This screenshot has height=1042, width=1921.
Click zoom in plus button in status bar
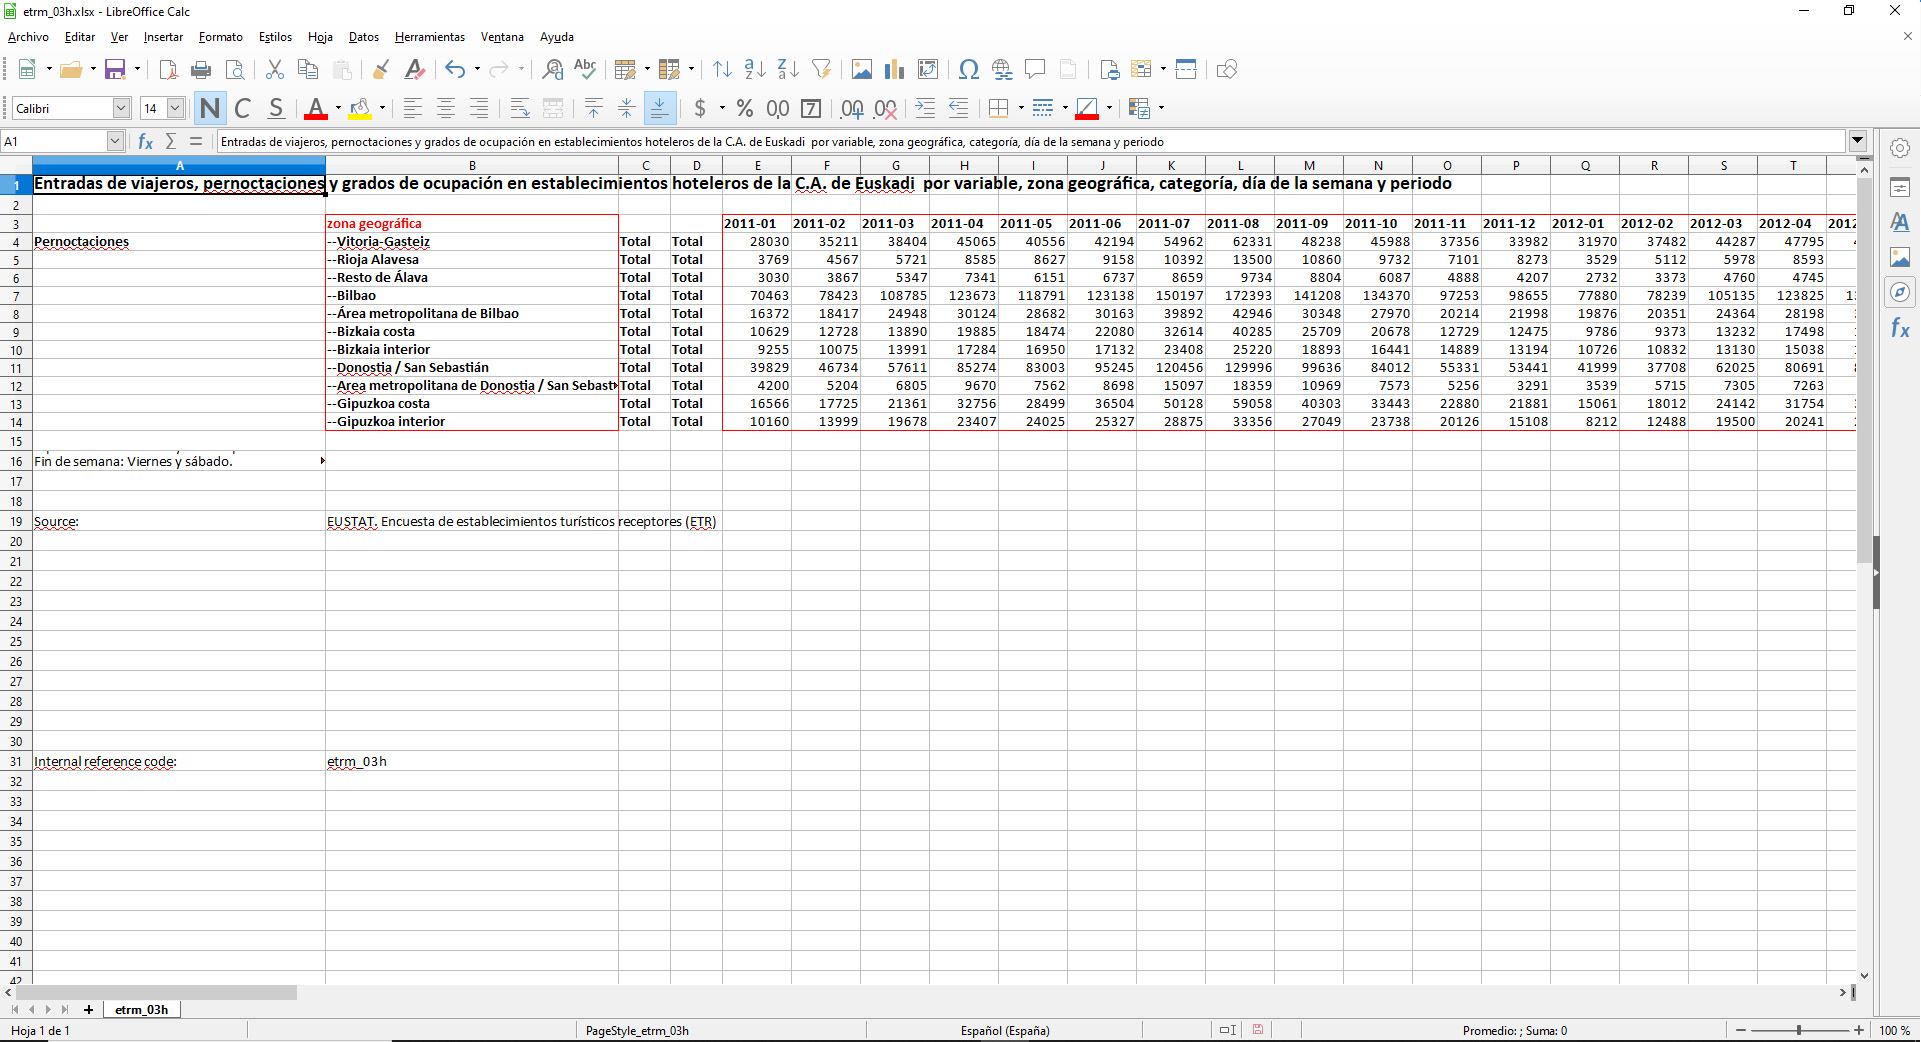coord(1859,1030)
